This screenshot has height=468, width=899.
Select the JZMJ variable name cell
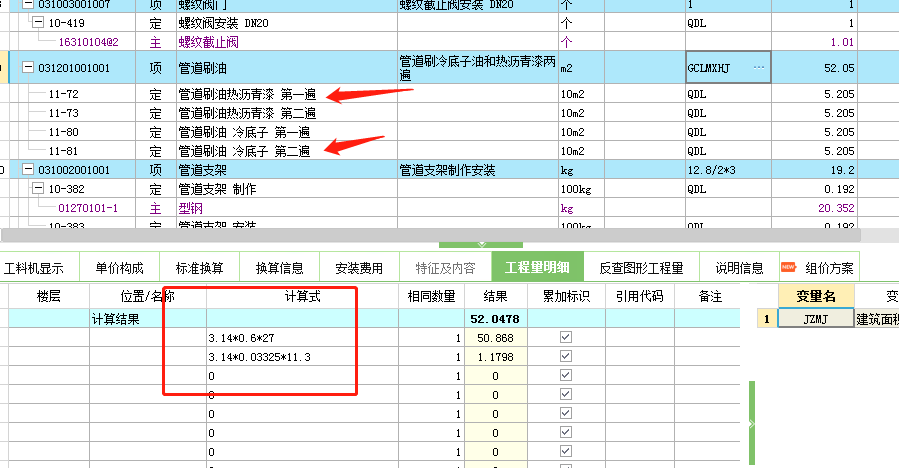click(x=816, y=319)
